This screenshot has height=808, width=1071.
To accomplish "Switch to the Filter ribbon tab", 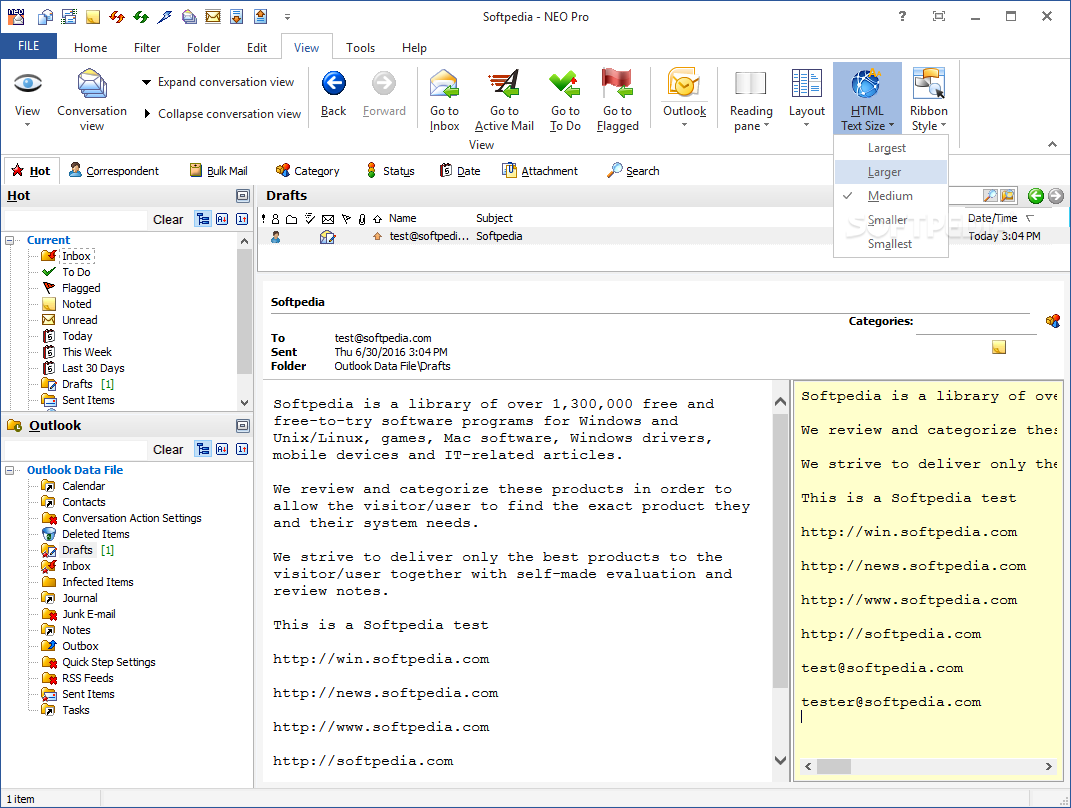I will tap(147, 48).
